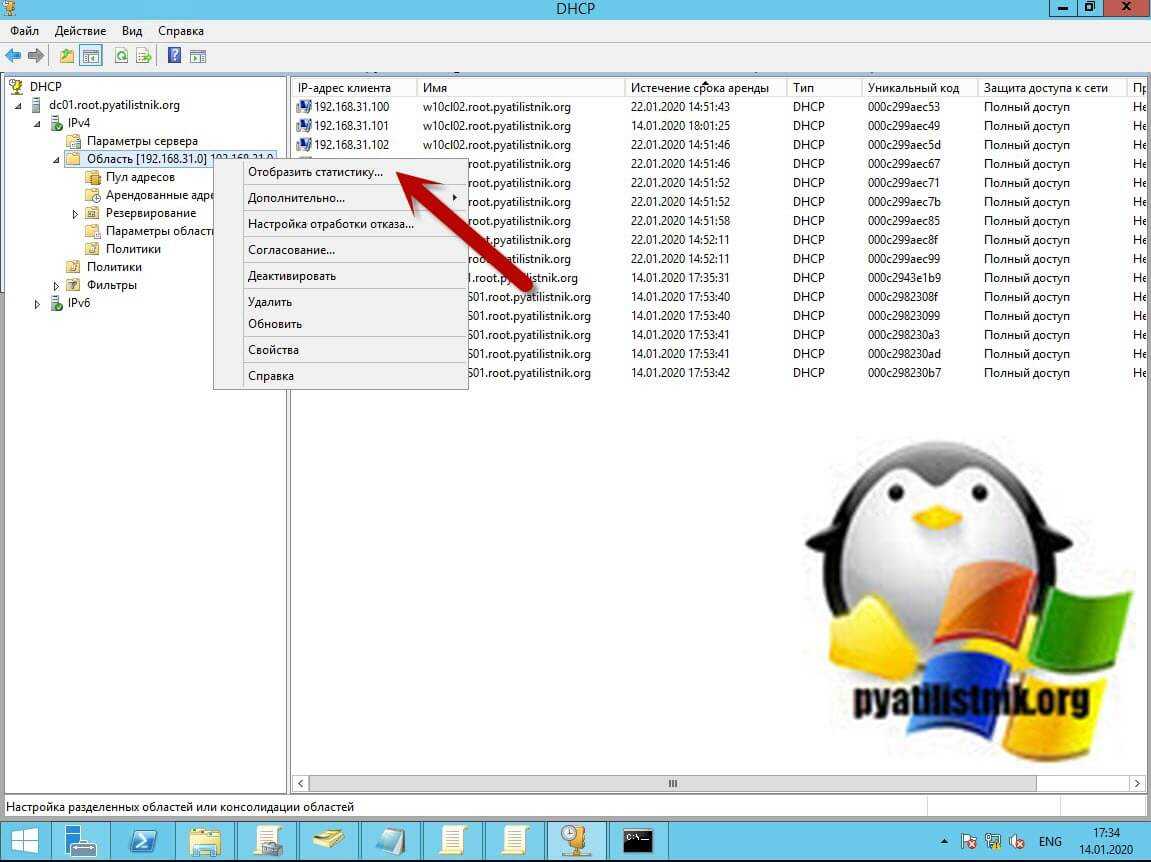1151x862 pixels.
Task: Open Help using the question mark icon
Action: click(x=174, y=56)
